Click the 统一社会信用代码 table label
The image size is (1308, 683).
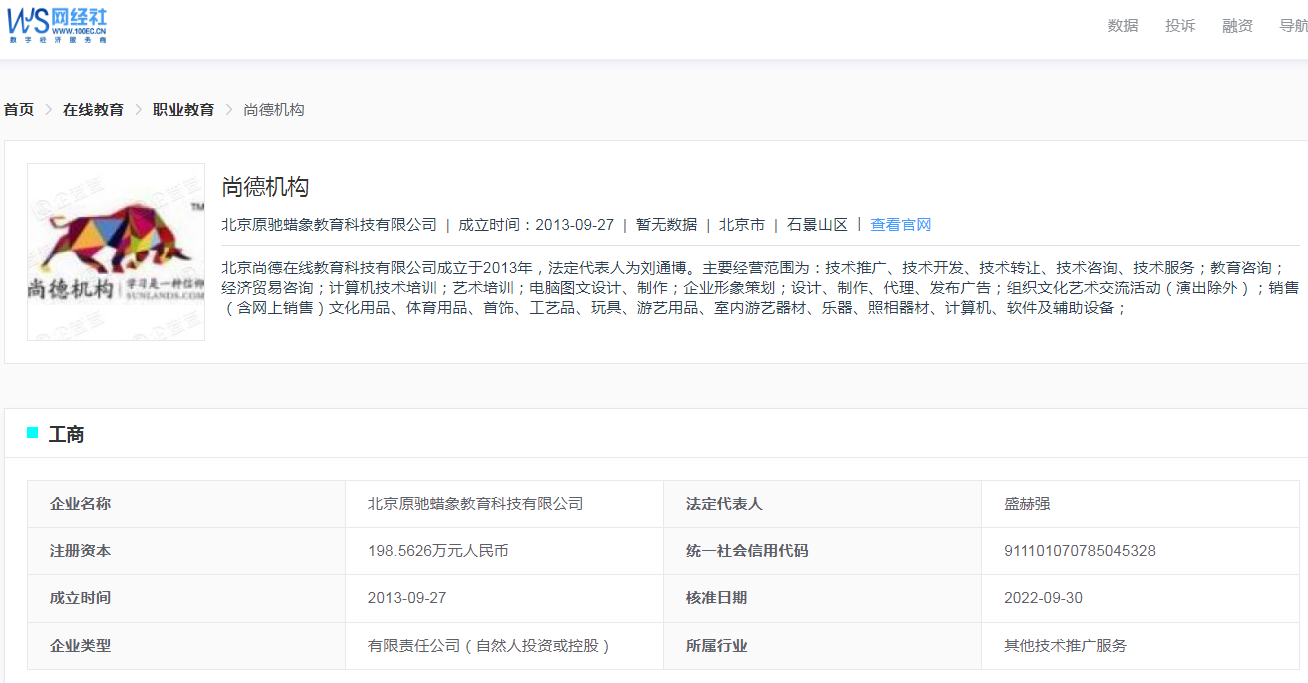point(747,551)
